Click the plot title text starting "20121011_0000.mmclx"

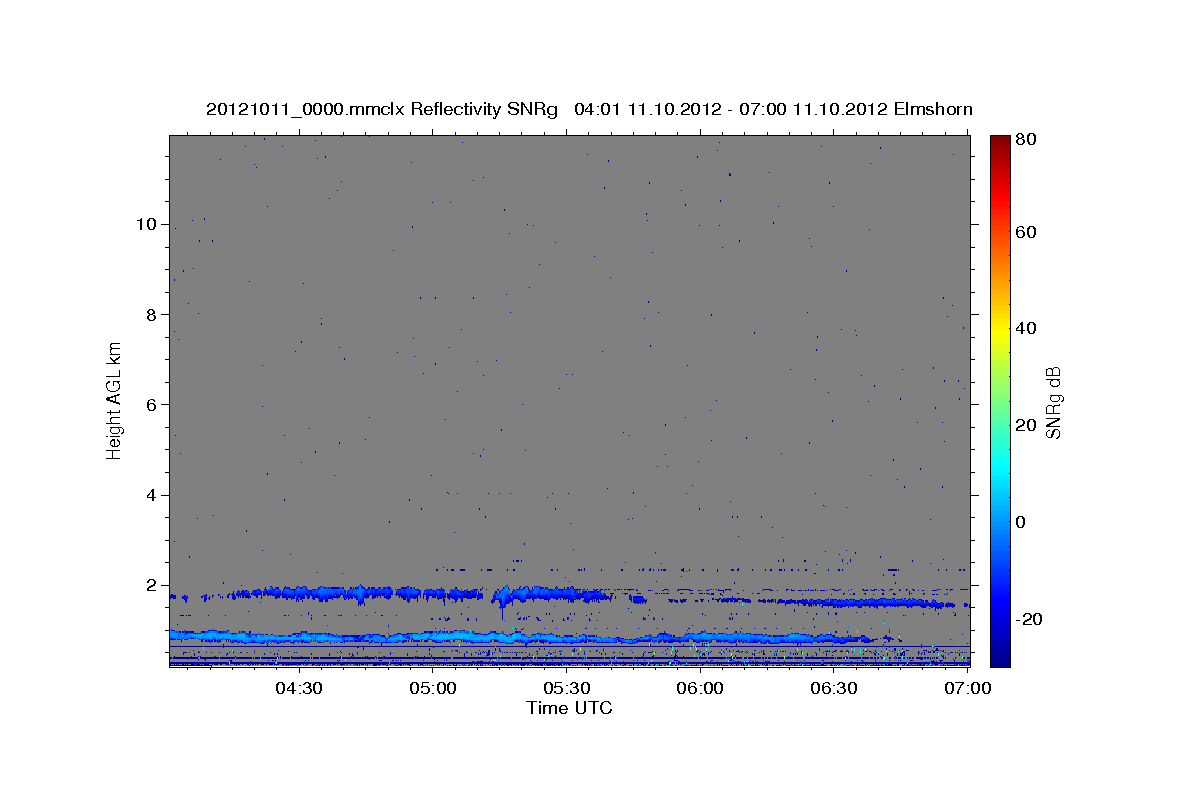click(589, 109)
